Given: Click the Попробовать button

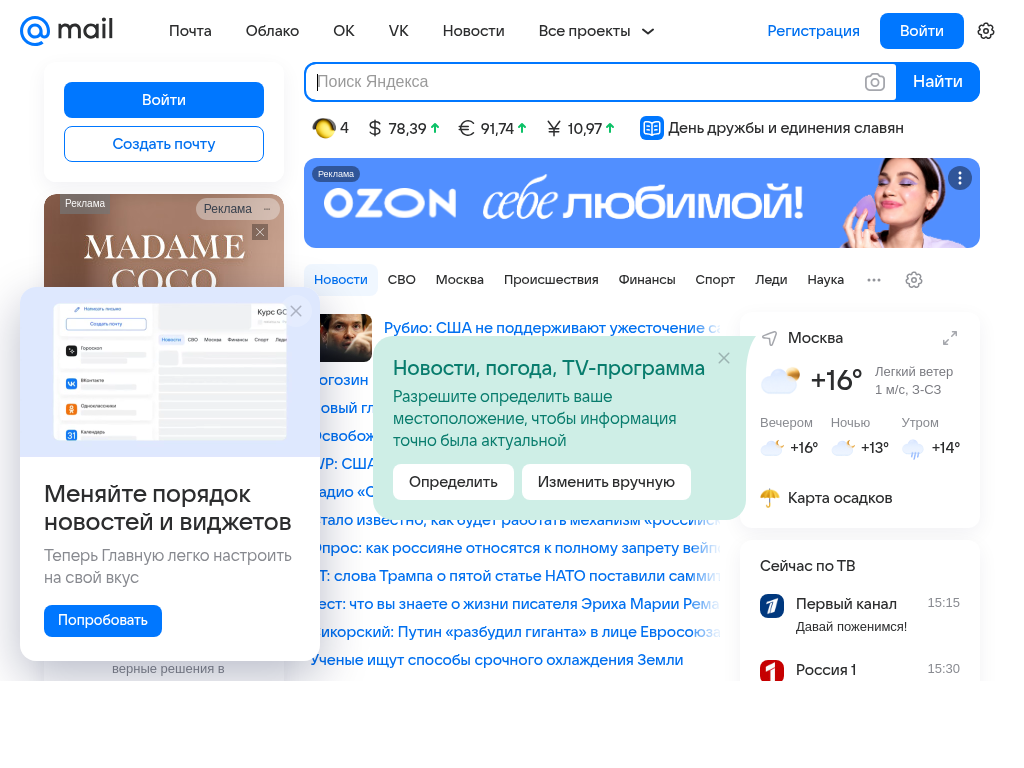Looking at the screenshot, I should tap(103, 620).
